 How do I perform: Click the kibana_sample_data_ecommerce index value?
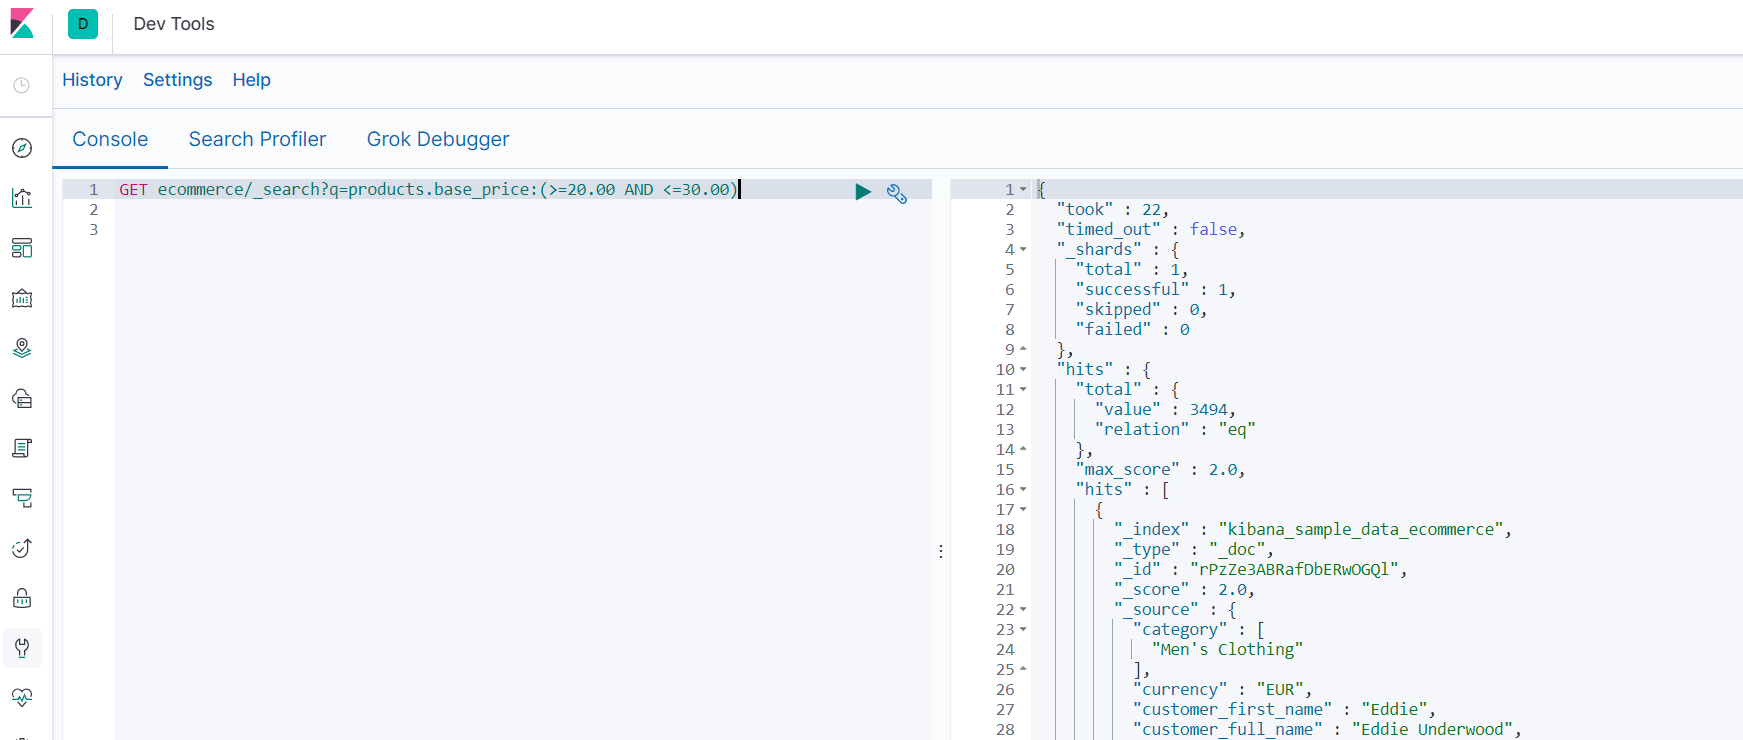click(x=1361, y=529)
